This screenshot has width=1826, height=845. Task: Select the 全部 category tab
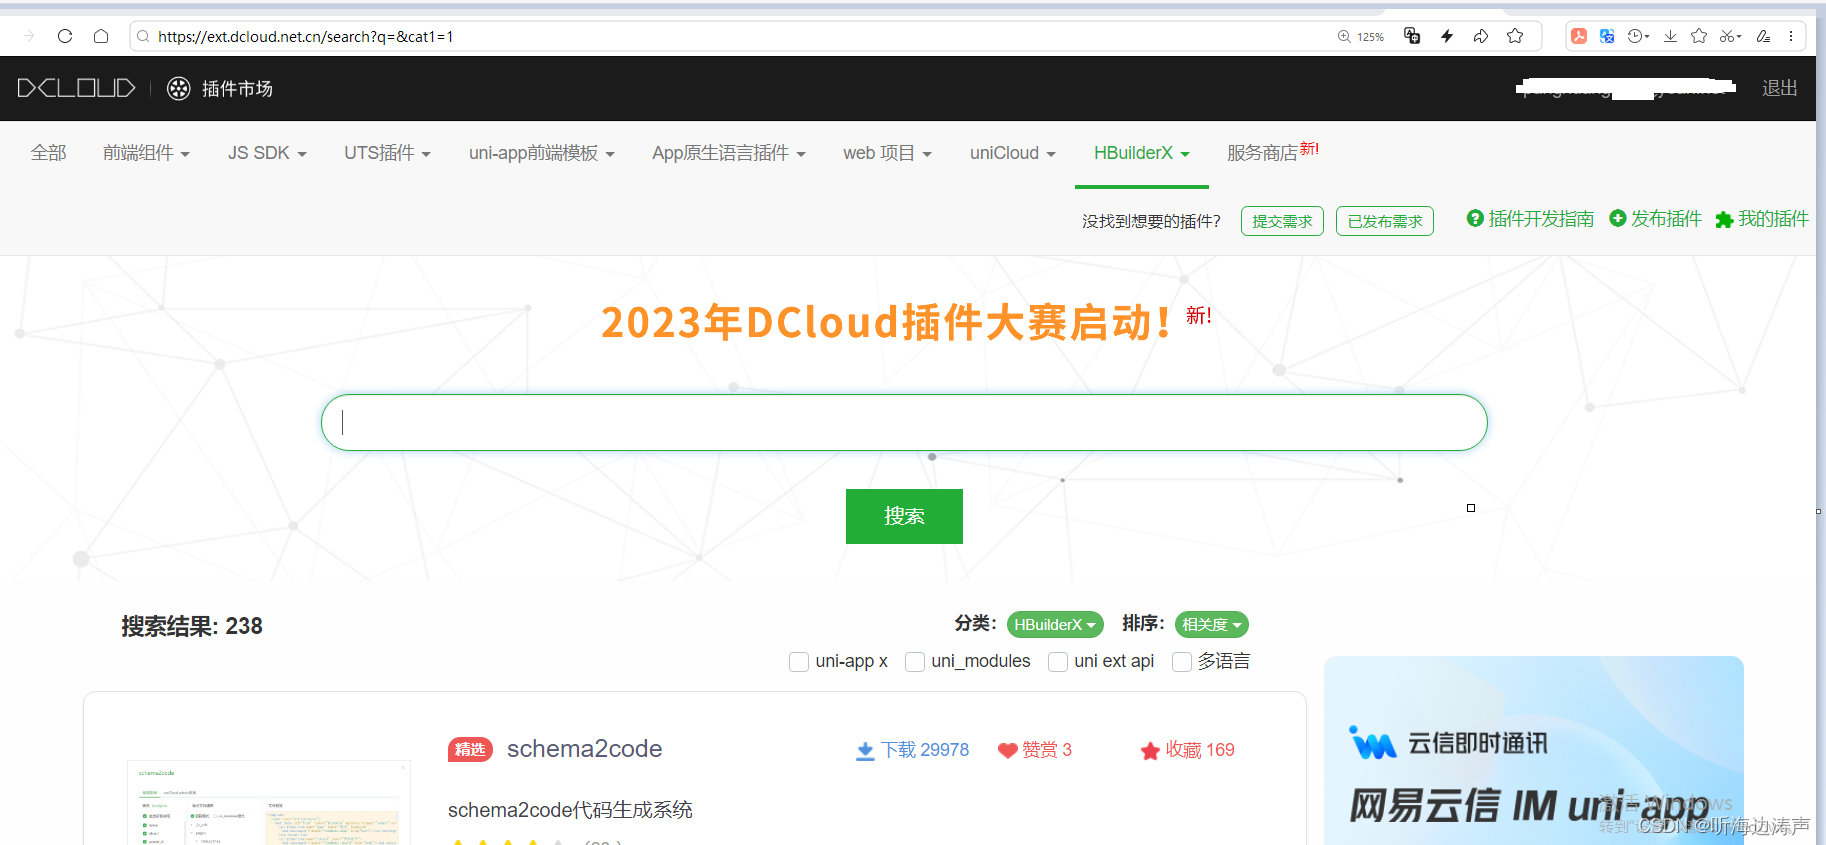coord(48,153)
